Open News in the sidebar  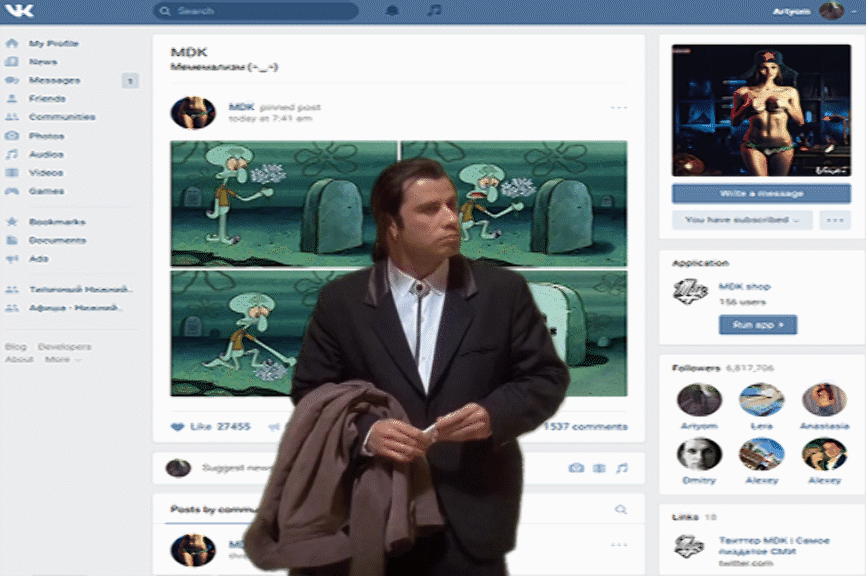click(x=43, y=61)
